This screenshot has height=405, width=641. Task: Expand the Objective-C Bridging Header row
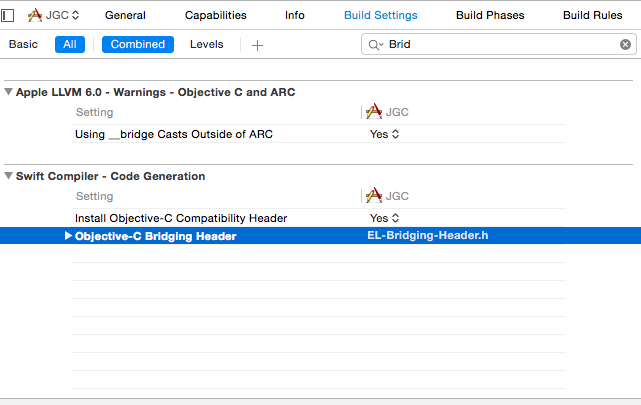coord(68,236)
